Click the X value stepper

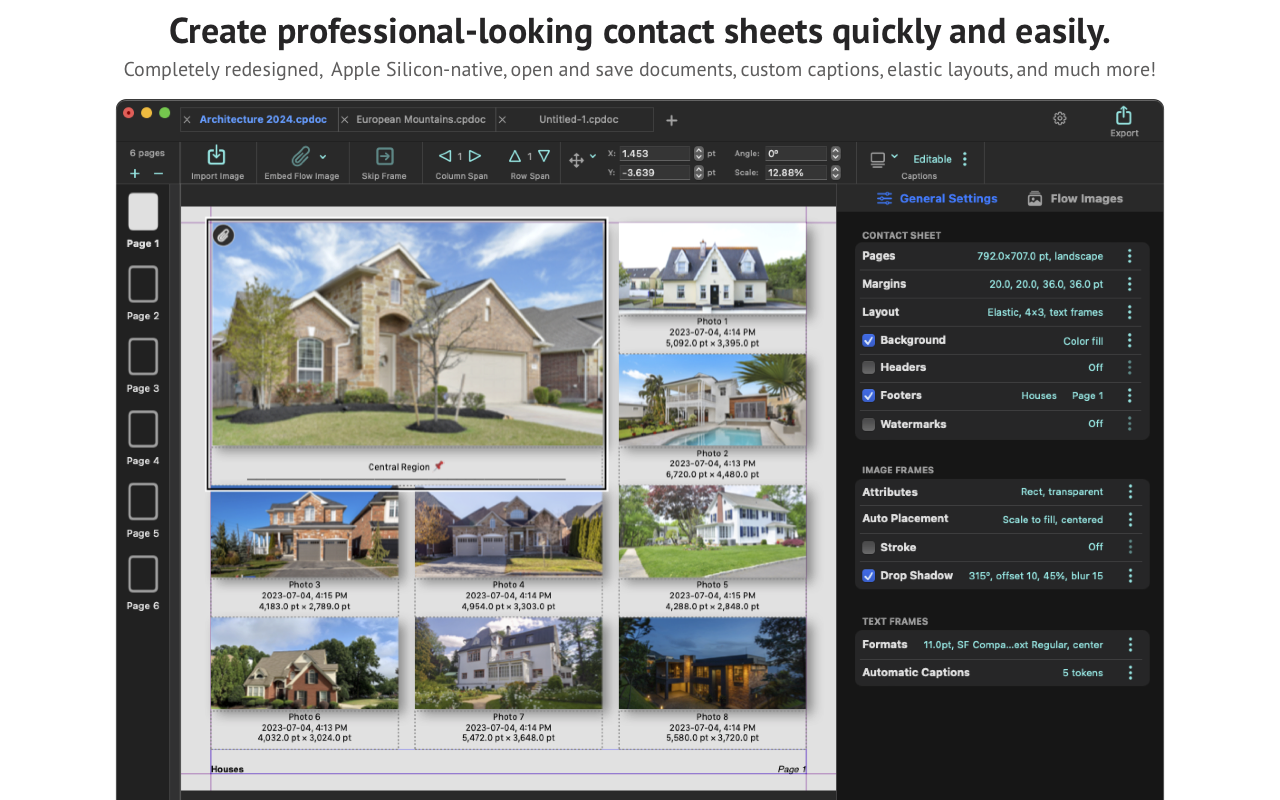[698, 154]
